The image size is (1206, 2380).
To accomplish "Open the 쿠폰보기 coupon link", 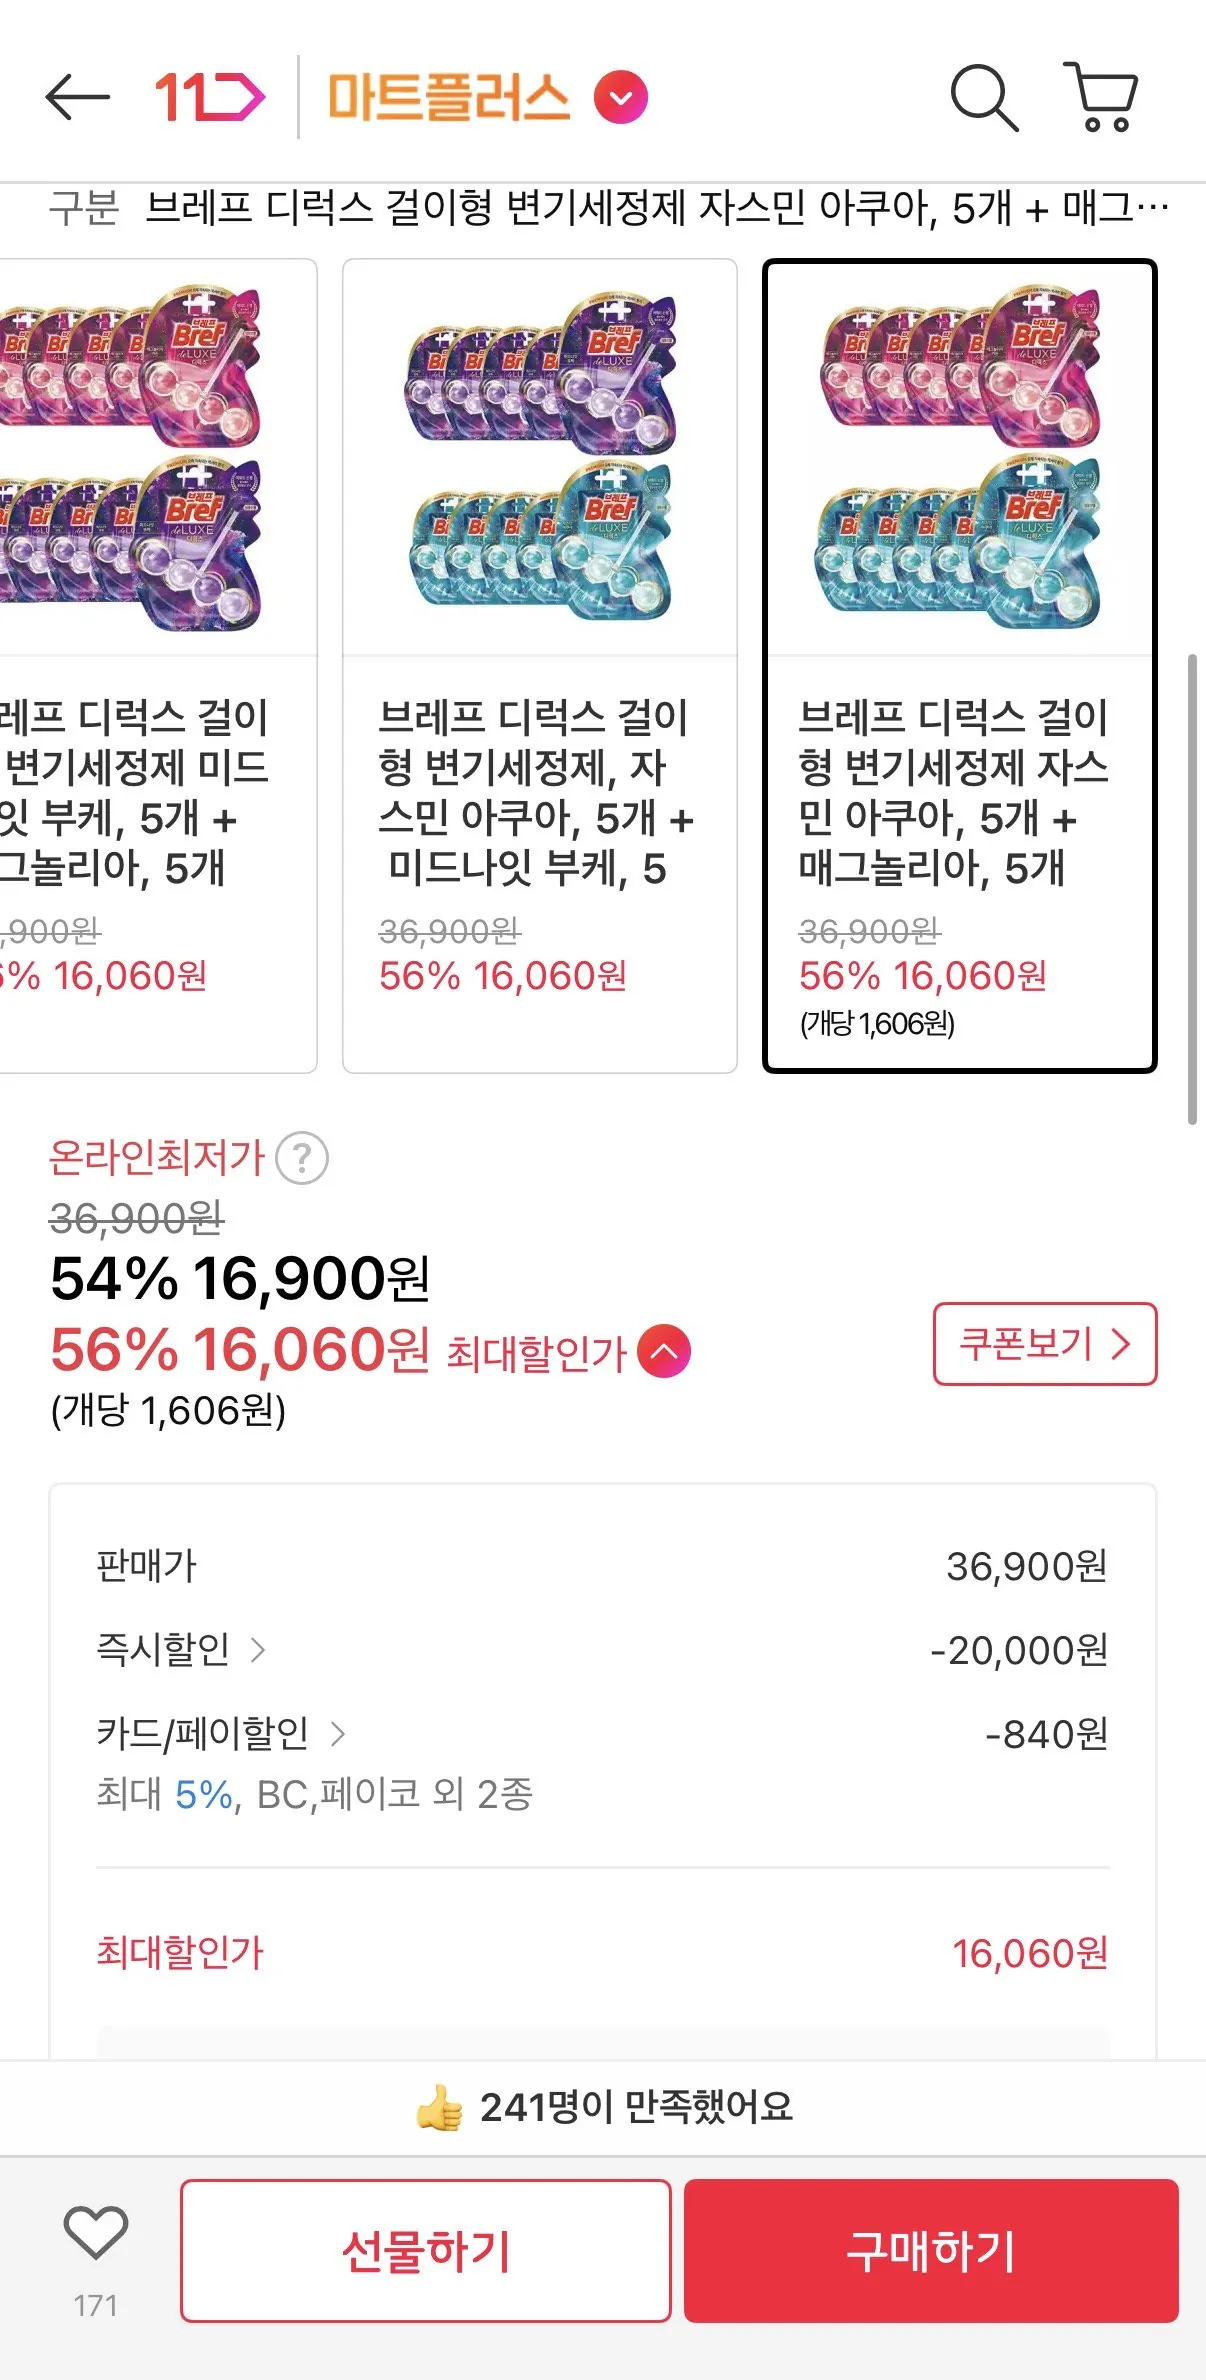I will 1043,1345.
